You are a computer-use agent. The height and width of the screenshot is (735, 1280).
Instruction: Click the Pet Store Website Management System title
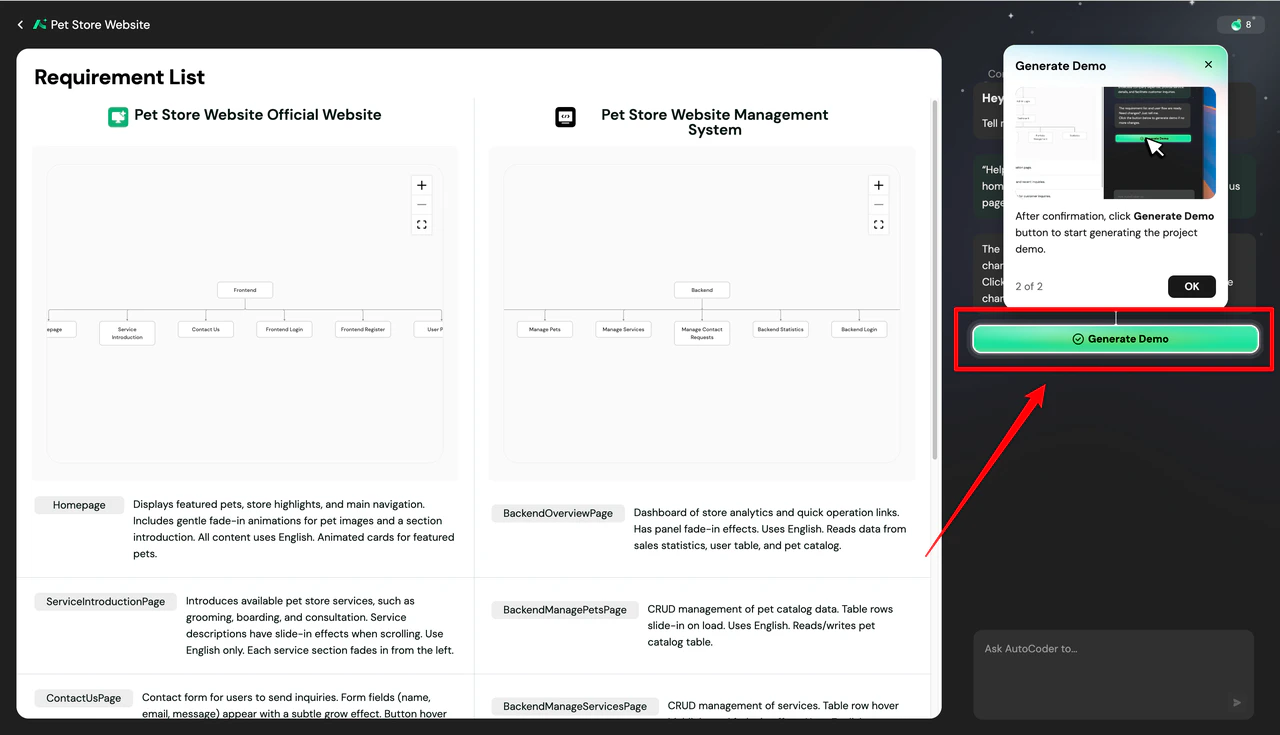click(x=714, y=122)
